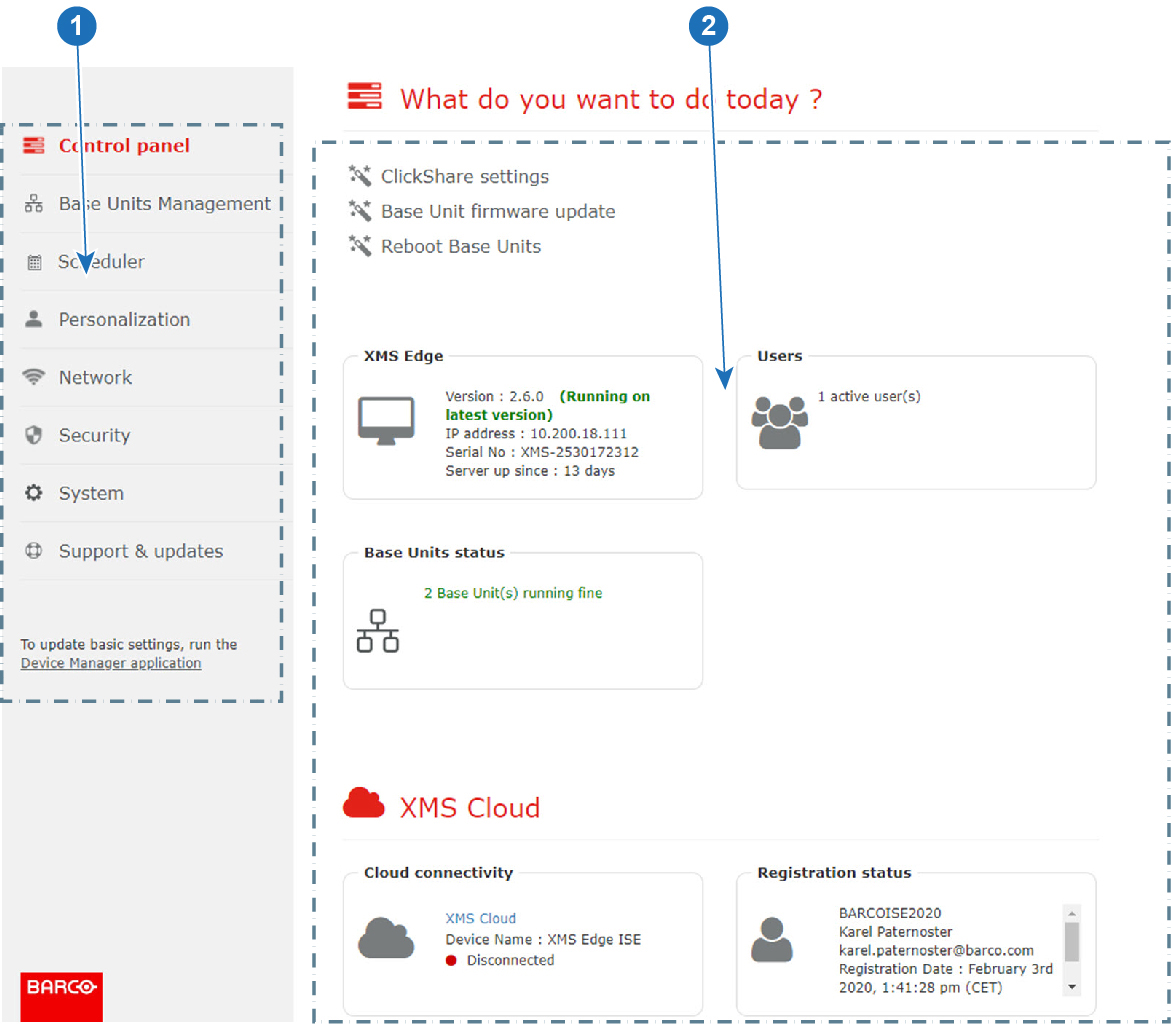Screen dimensions: 1171x1024
Task: Click the Serial No XMS-2530172312 text
Action: point(542,452)
